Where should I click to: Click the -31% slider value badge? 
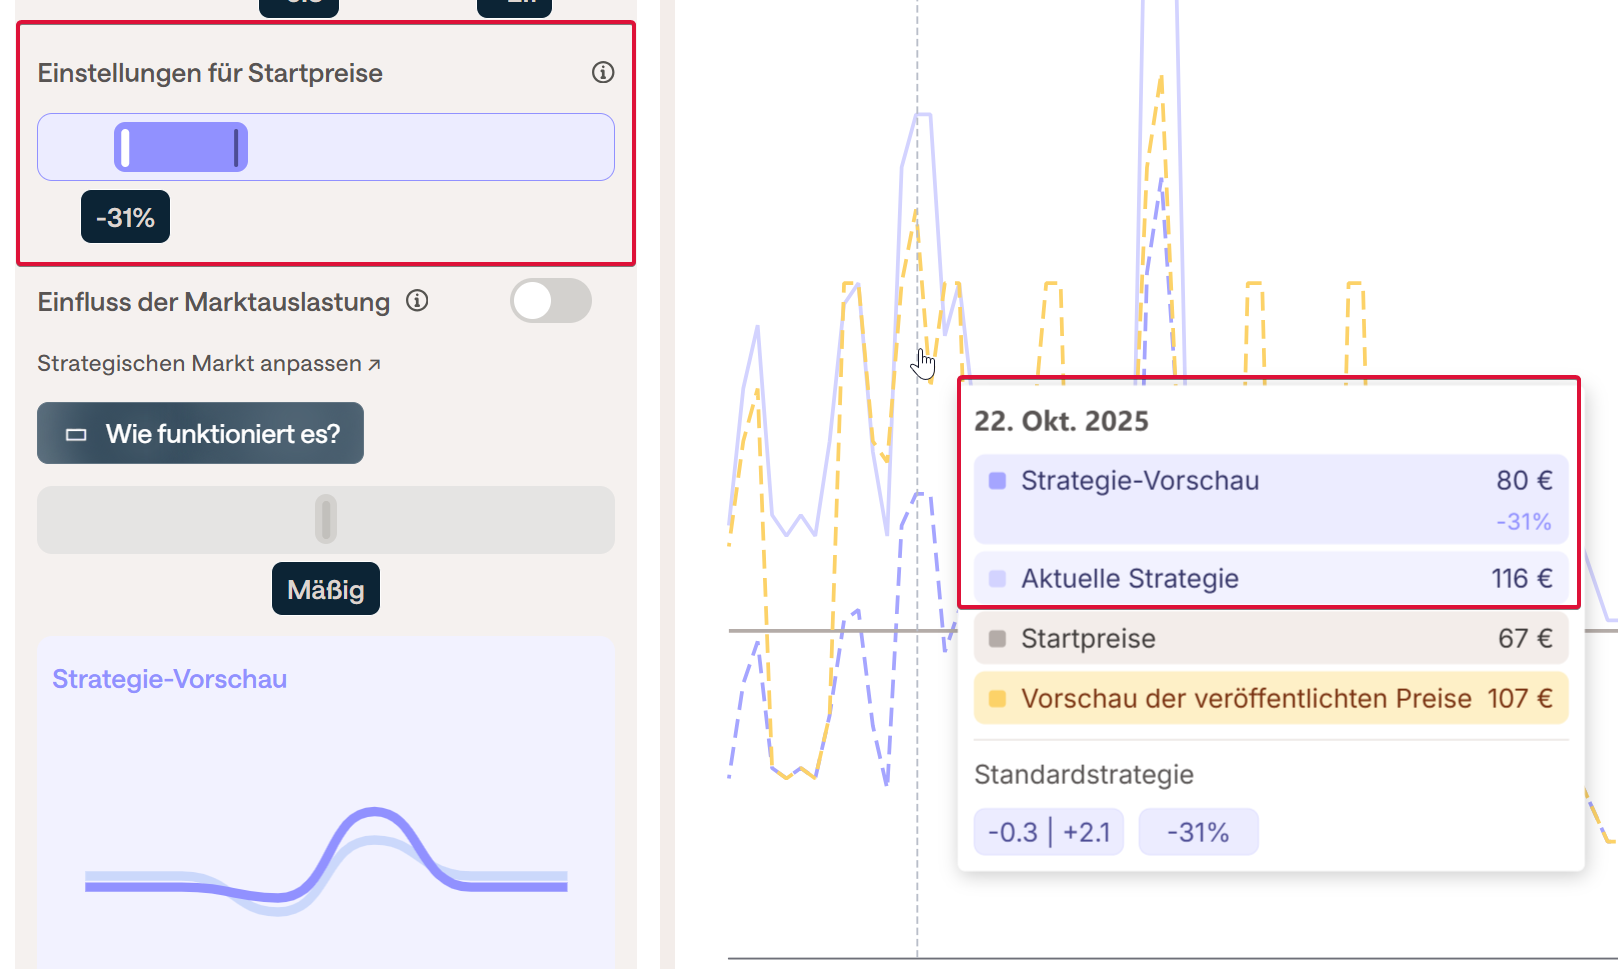[125, 217]
